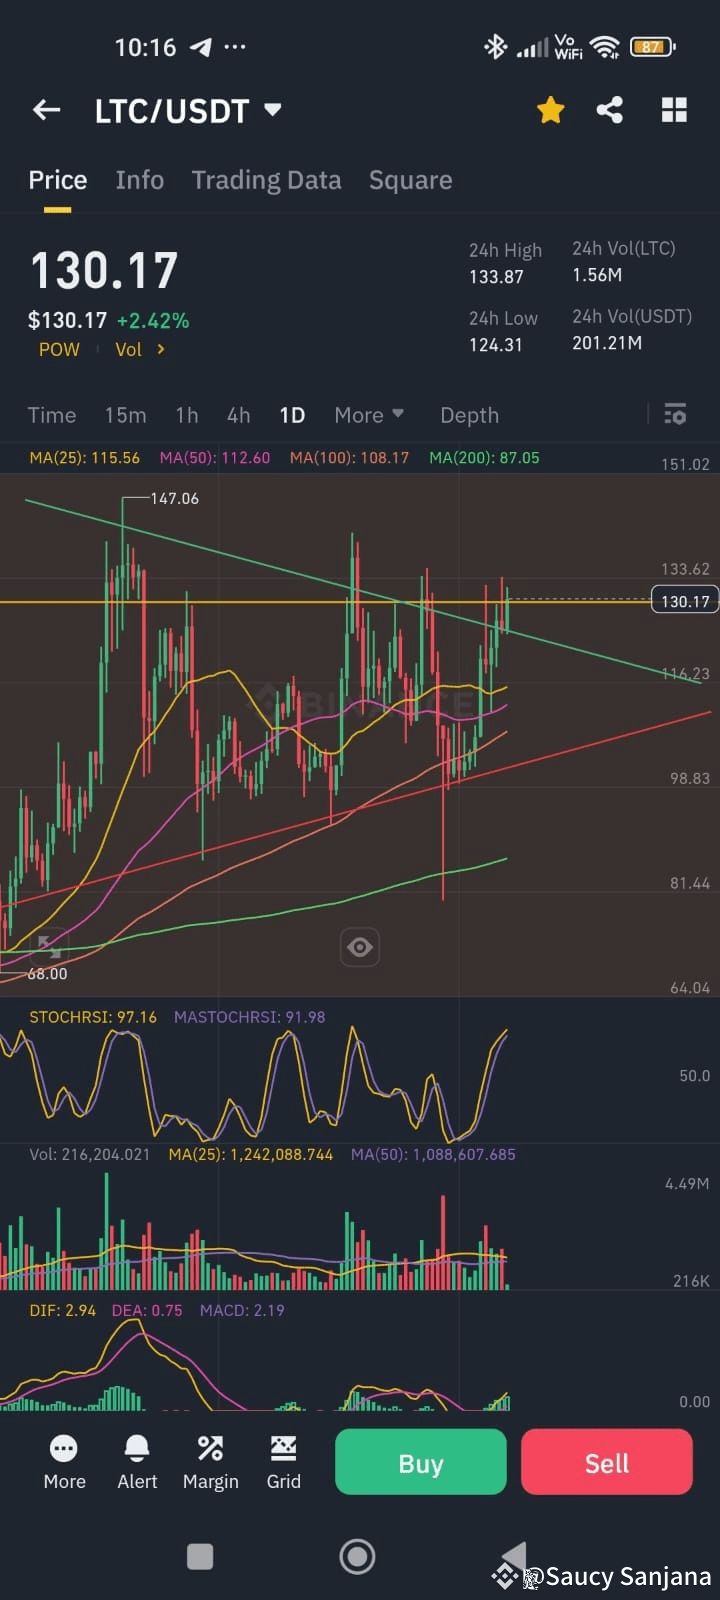720x1600 pixels.
Task: Expand the chevron next to Vol
Action: pos(160,349)
